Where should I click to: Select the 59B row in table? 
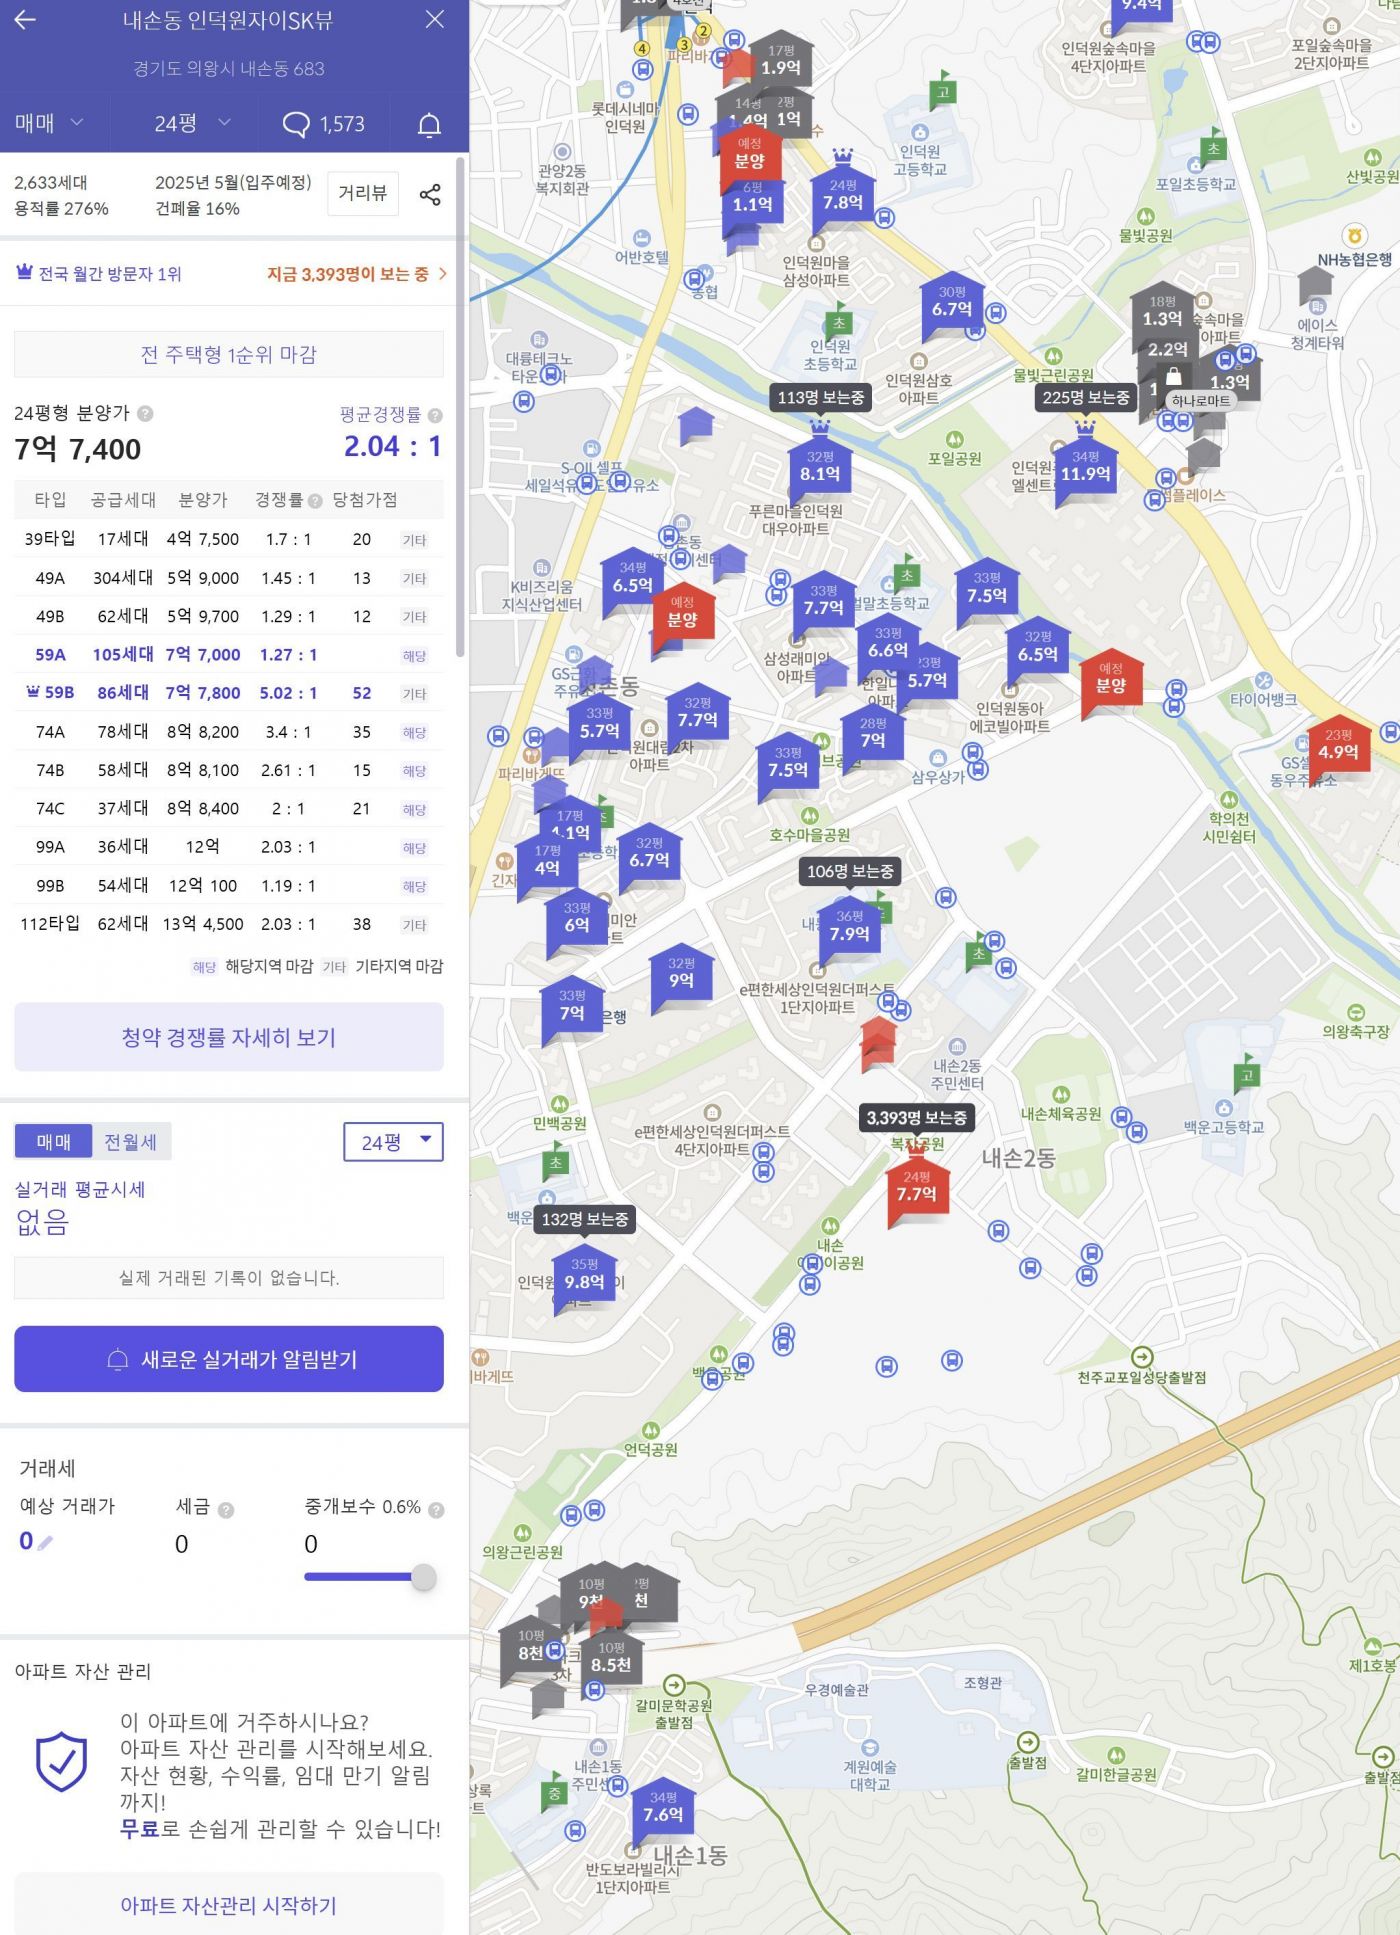(x=228, y=693)
